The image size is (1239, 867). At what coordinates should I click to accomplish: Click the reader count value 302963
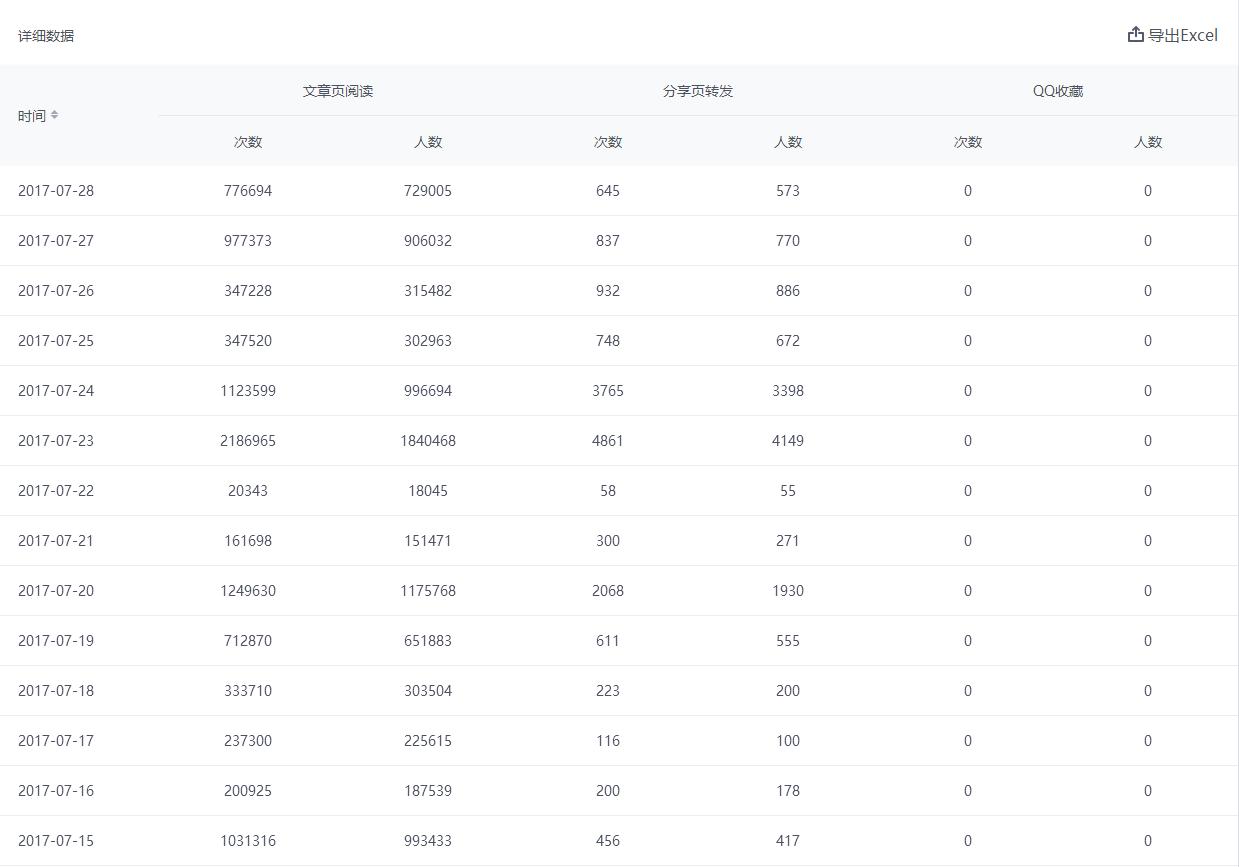[428, 341]
